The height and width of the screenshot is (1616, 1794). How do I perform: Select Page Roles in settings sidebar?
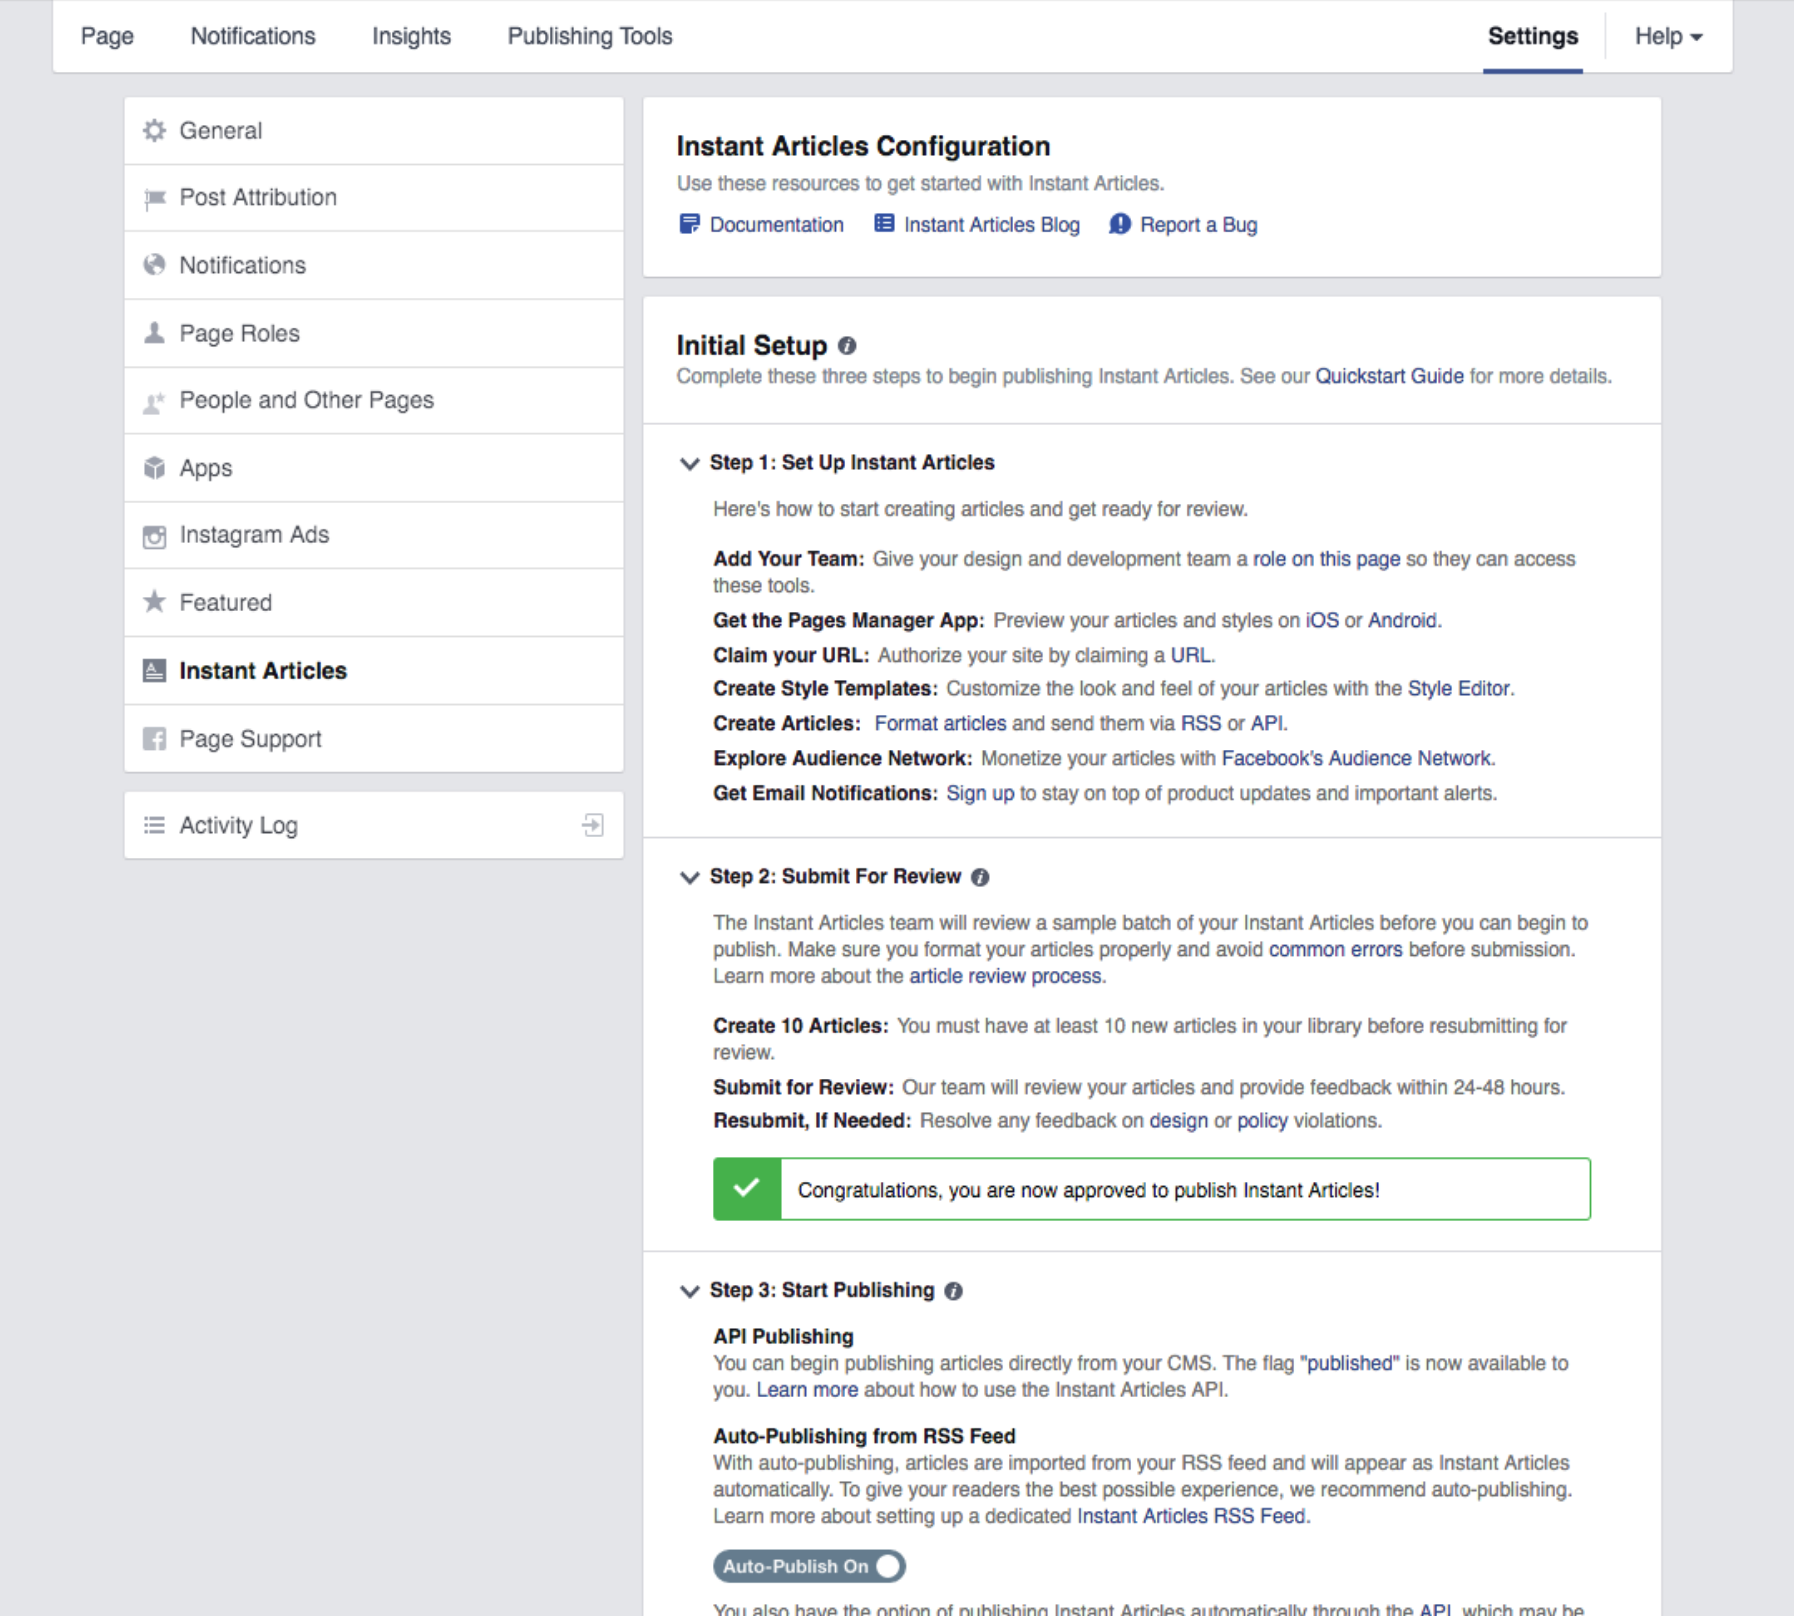(239, 333)
